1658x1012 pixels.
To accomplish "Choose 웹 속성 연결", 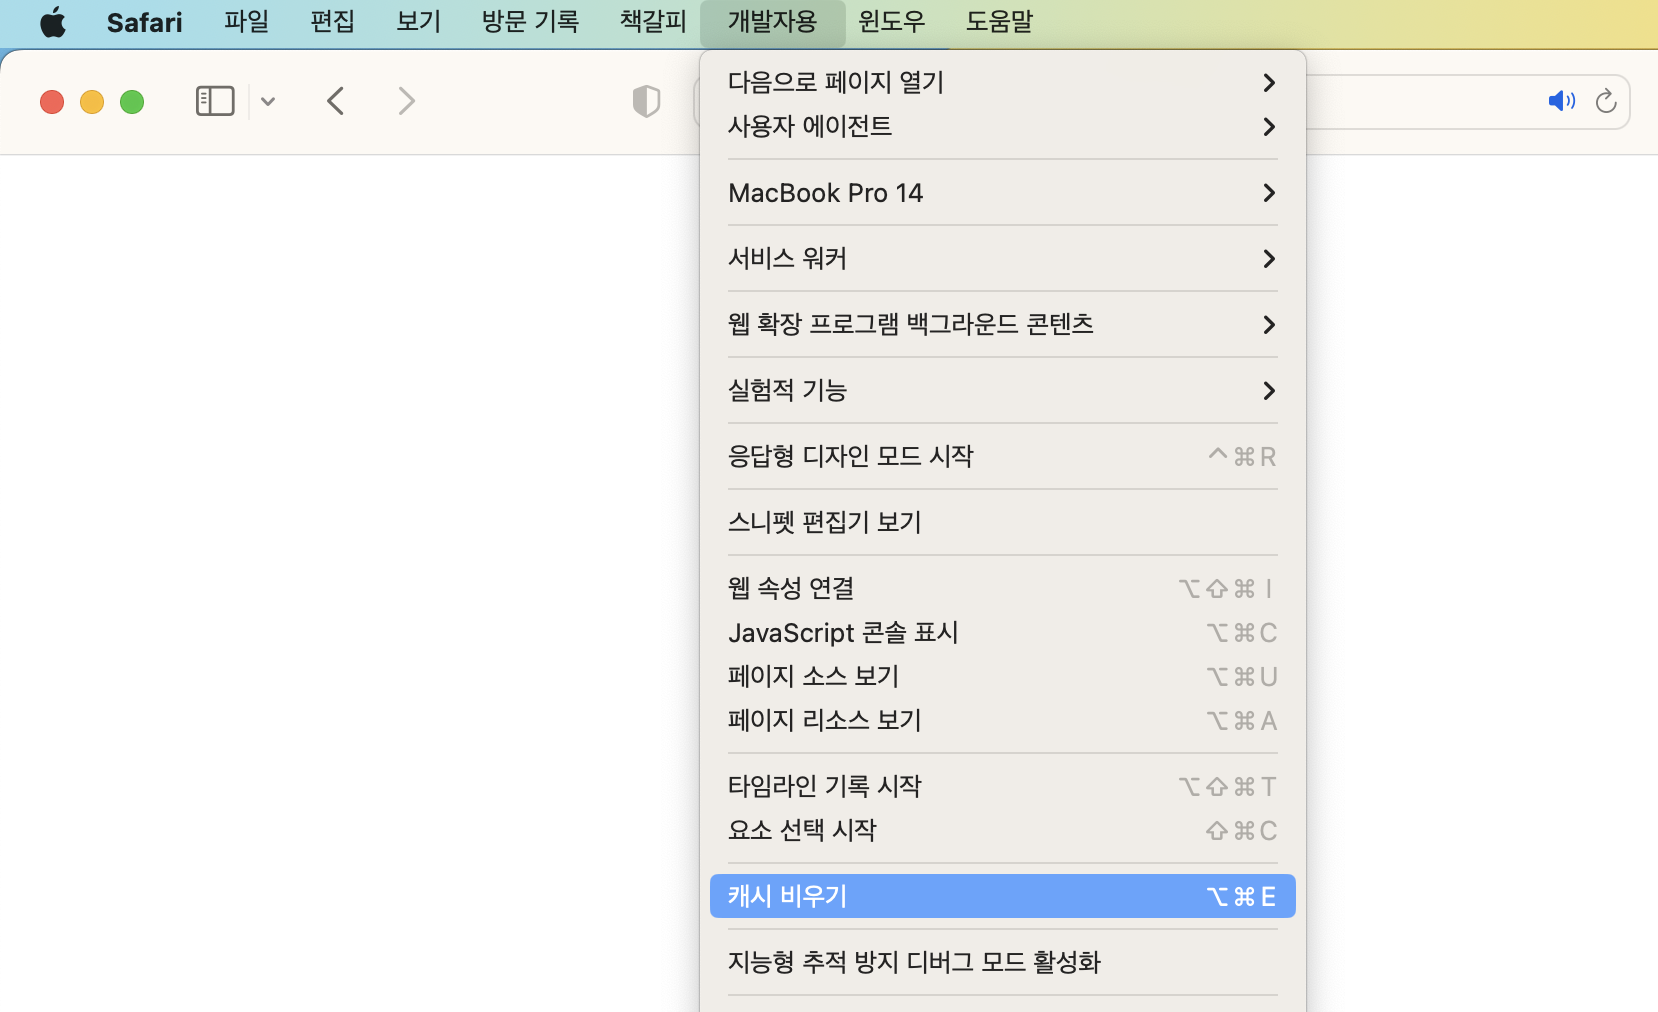I will 1002,588.
